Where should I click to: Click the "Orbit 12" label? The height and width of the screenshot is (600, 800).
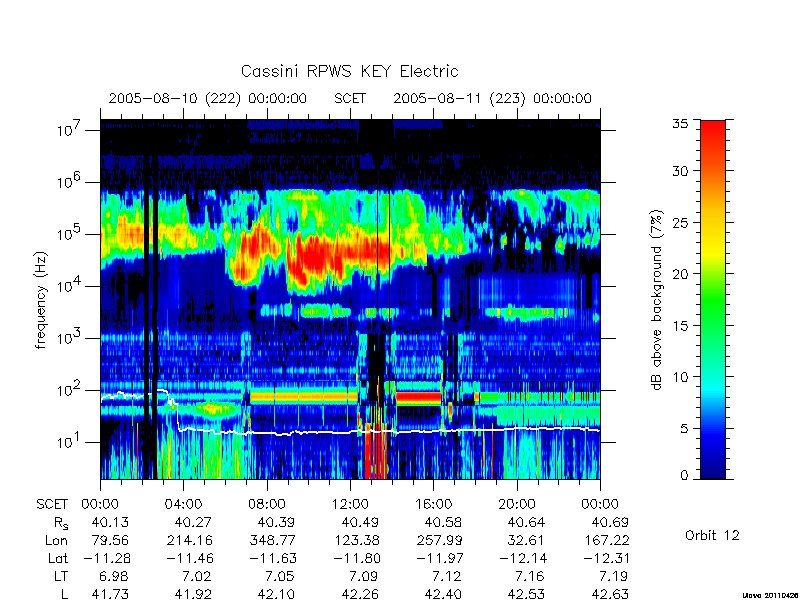pyautogui.click(x=712, y=535)
